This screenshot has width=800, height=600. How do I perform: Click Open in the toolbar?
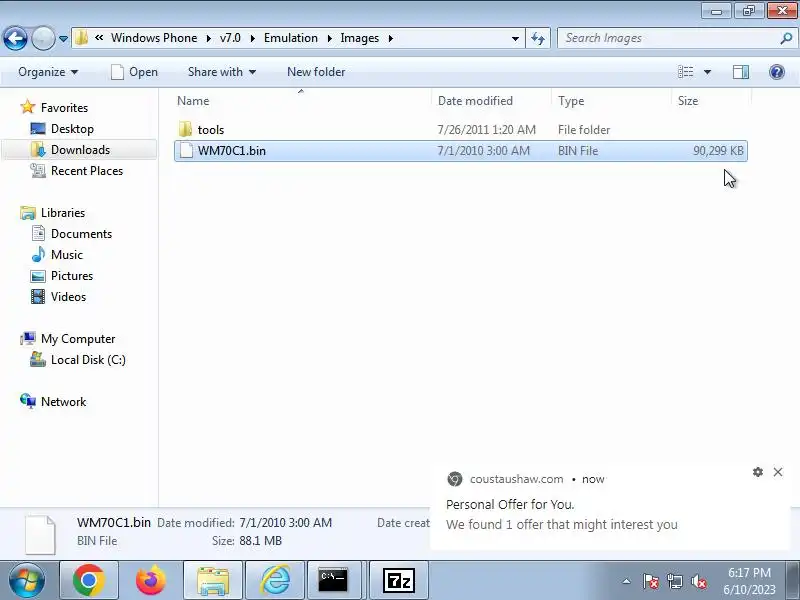click(x=135, y=72)
